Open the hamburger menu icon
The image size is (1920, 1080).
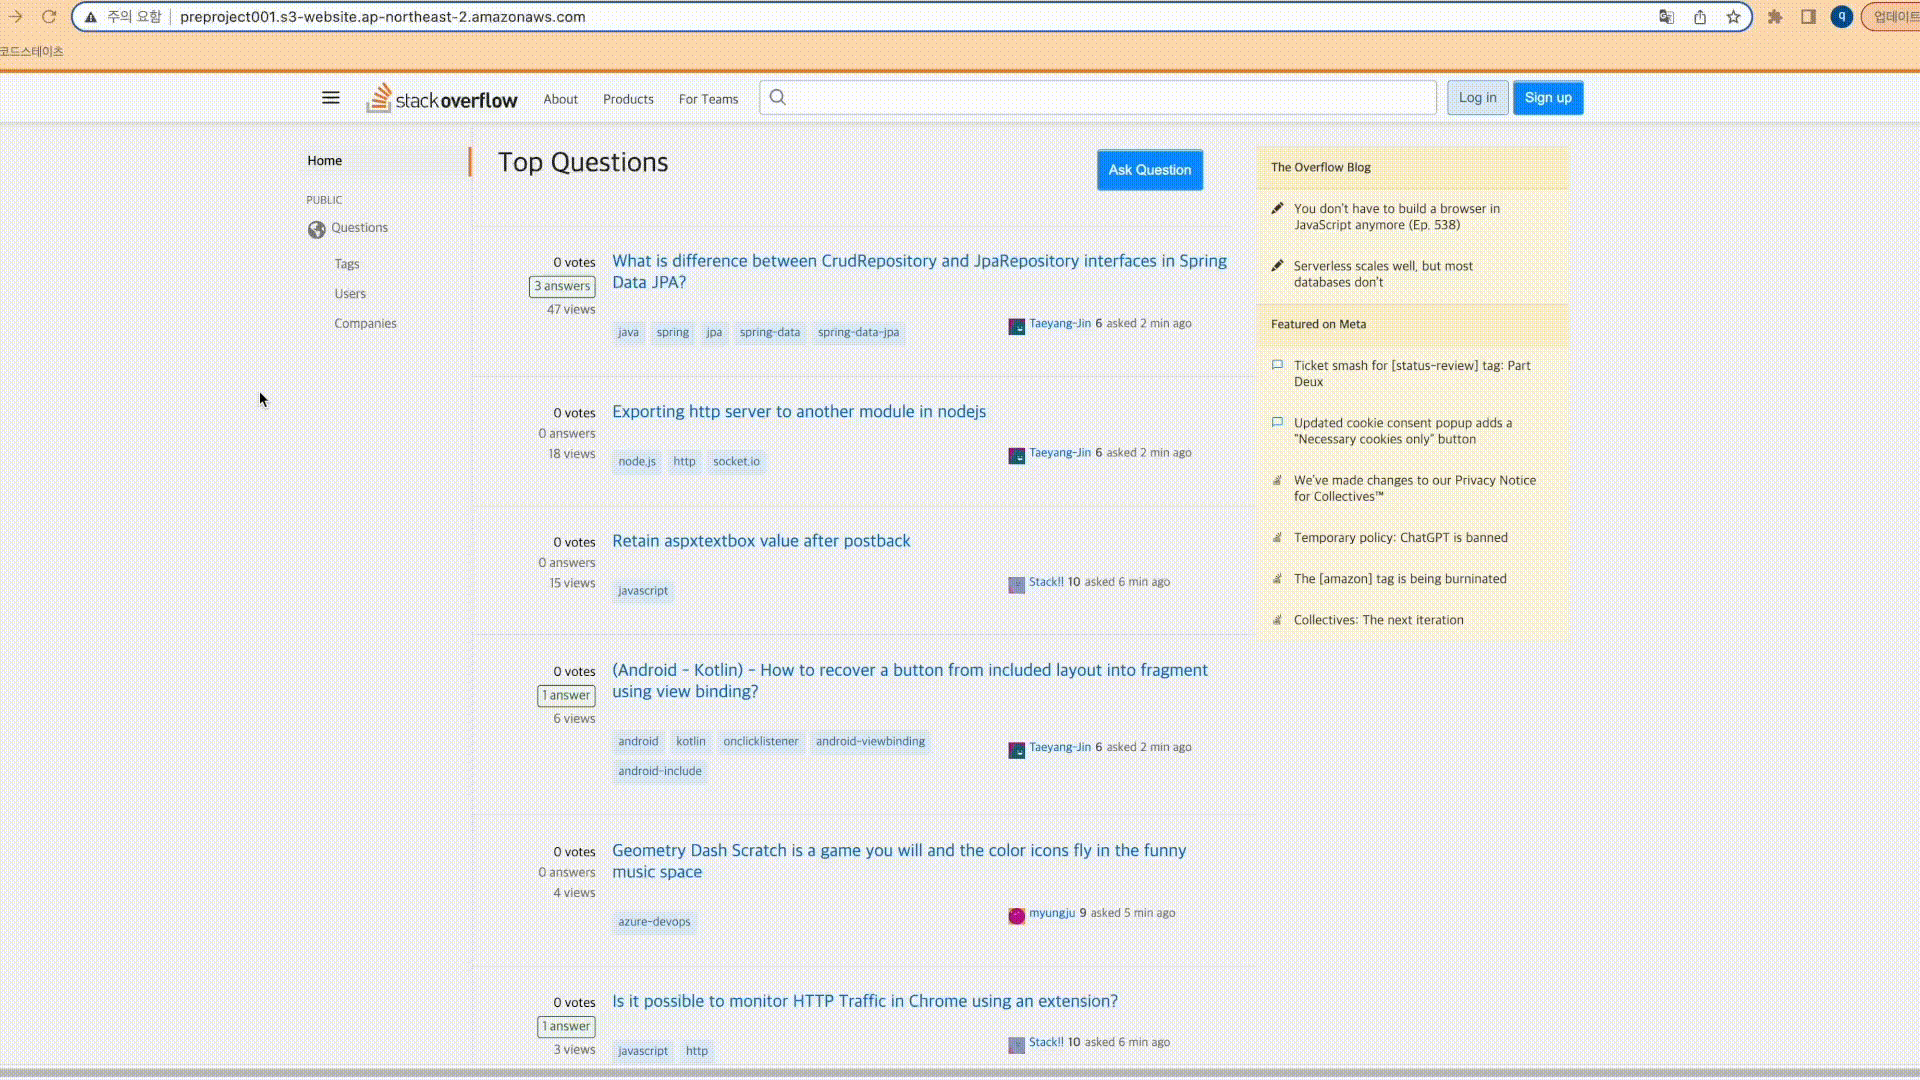331,98
